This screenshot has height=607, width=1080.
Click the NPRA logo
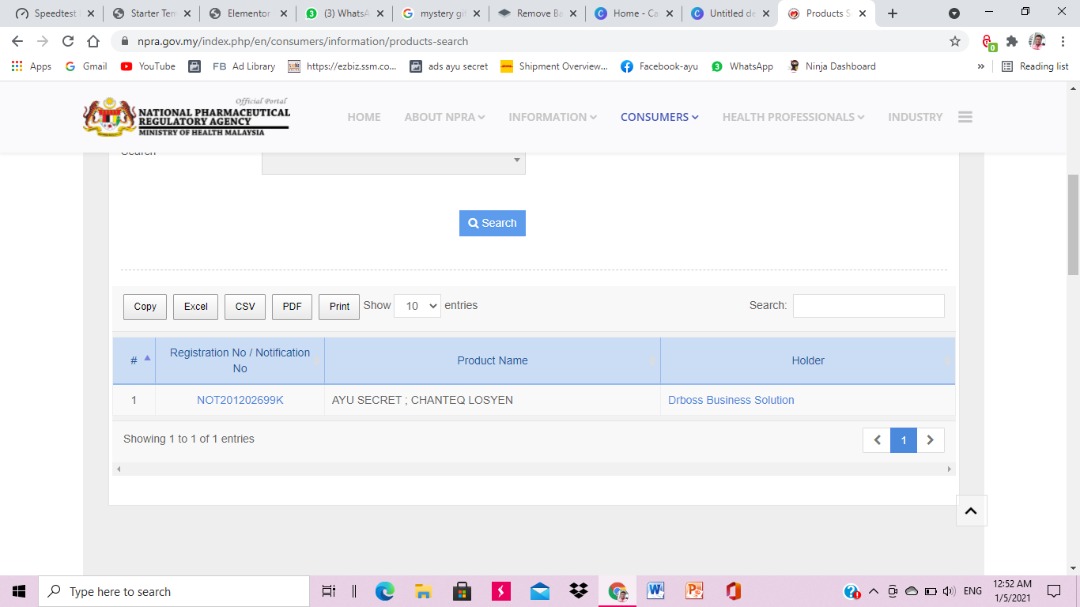[x=187, y=117]
